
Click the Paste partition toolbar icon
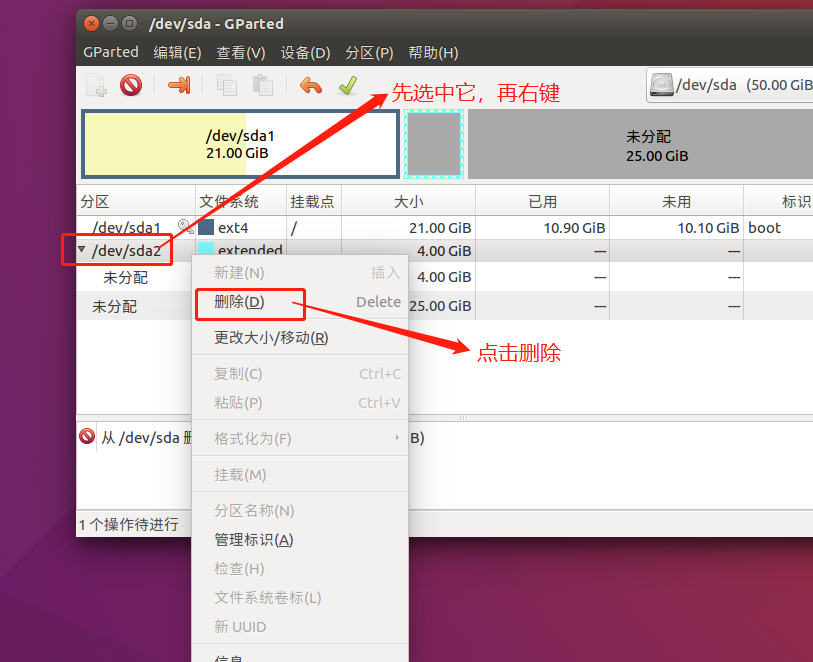pos(263,85)
